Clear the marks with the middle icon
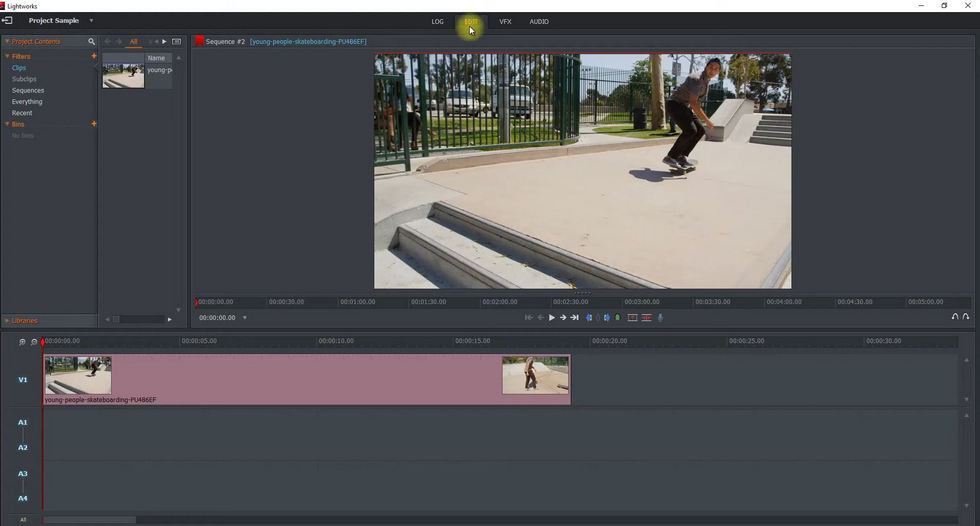980x526 pixels. pos(598,317)
